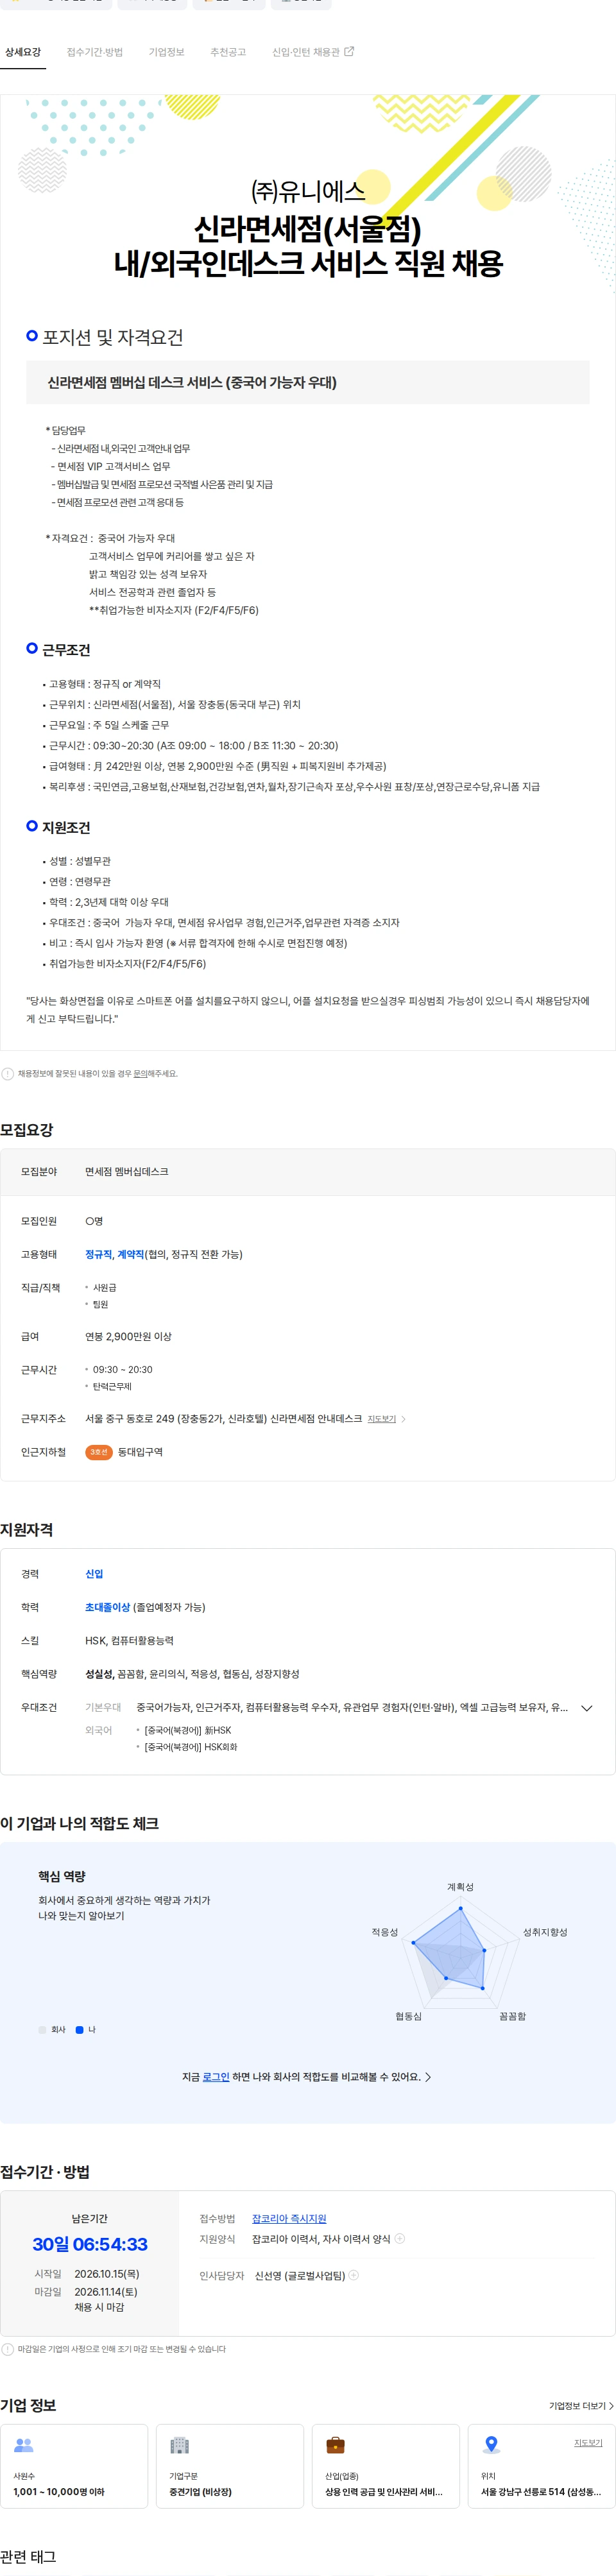This screenshot has height=2576, width=616.
Task: Click the 포지션 및 자격요건 section heading
Action: (112, 337)
